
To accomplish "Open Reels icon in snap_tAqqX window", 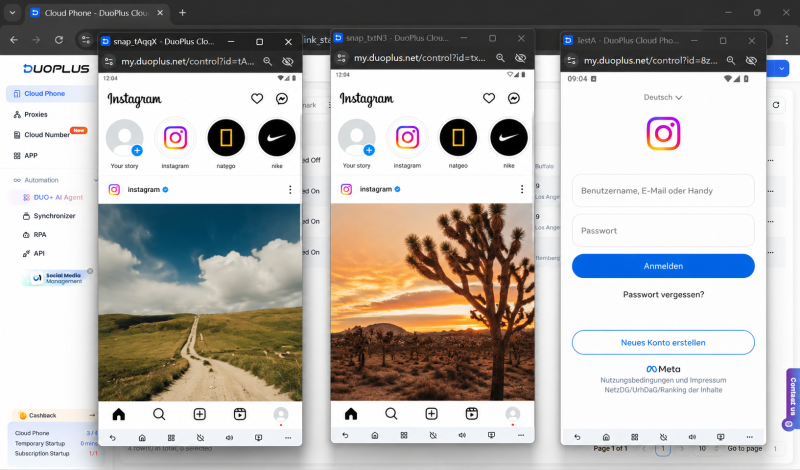I will [x=240, y=414].
